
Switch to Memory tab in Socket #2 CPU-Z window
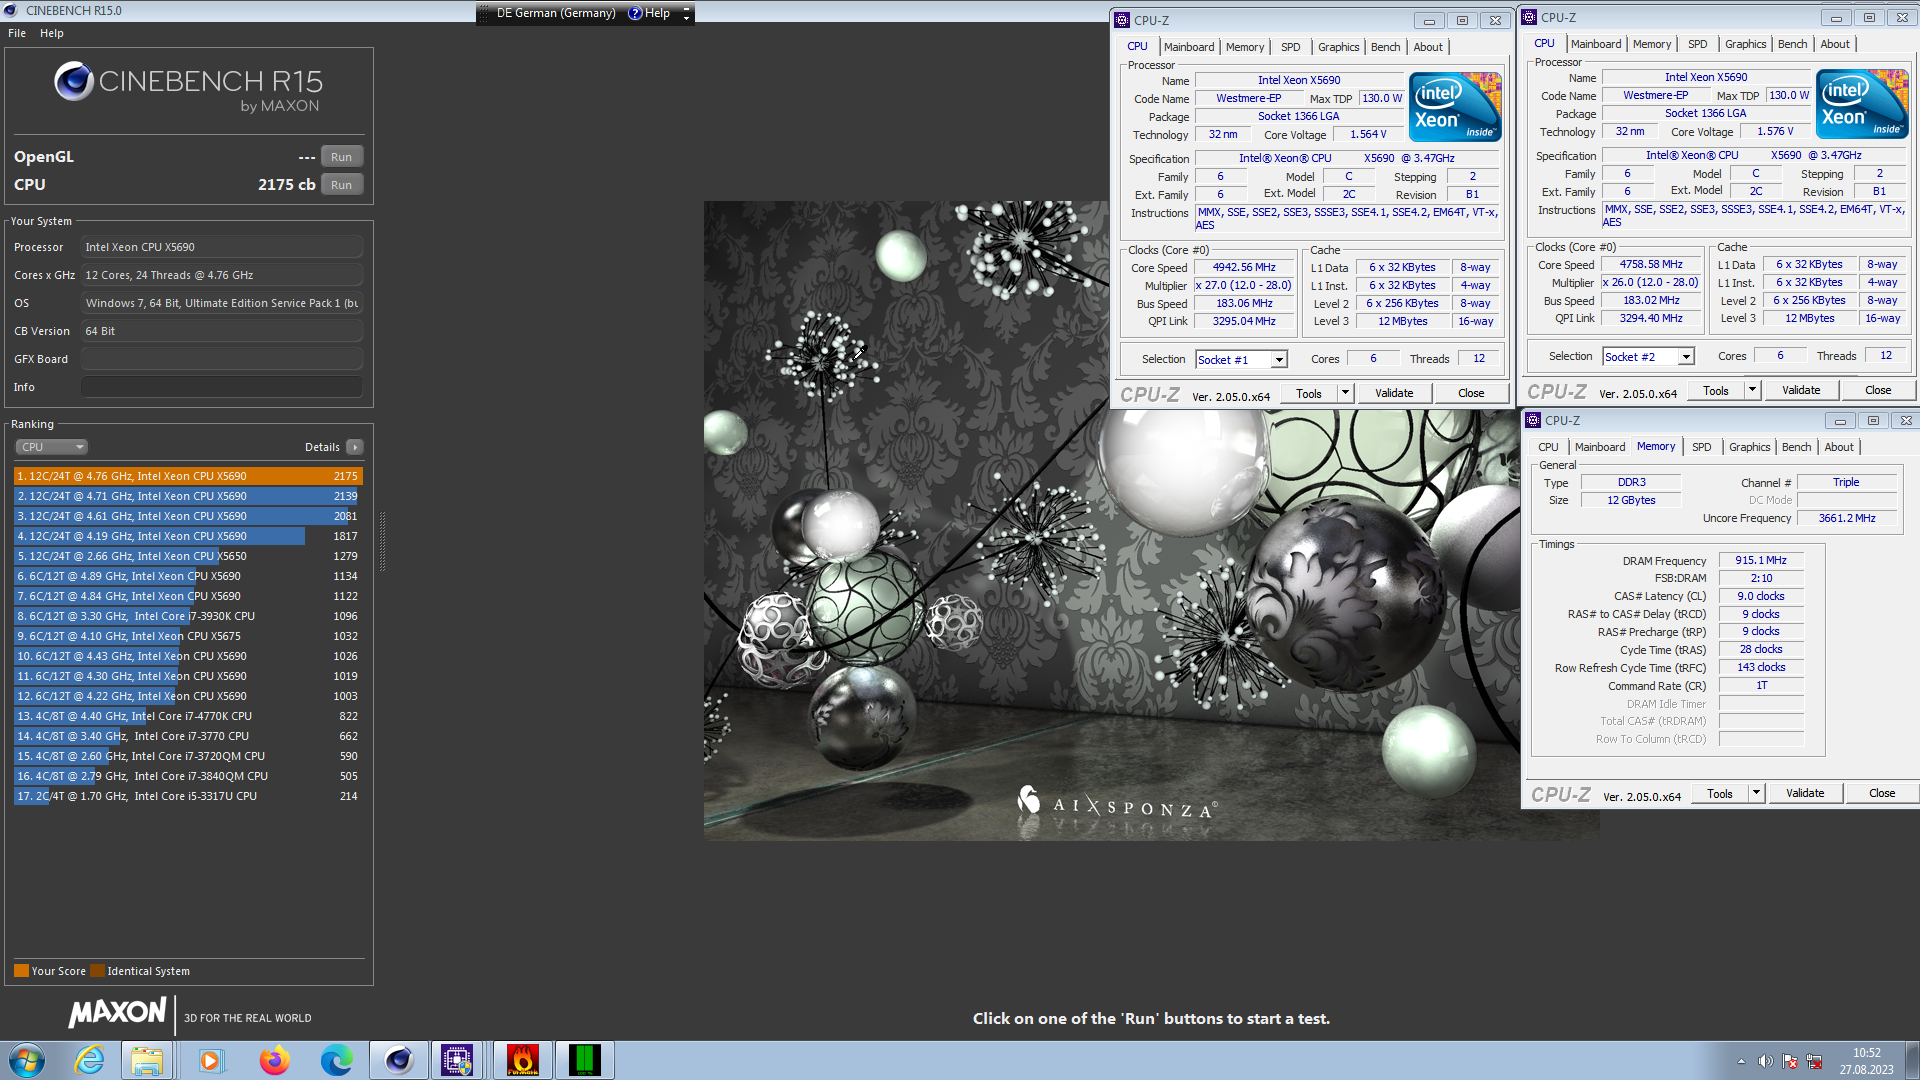point(1652,44)
